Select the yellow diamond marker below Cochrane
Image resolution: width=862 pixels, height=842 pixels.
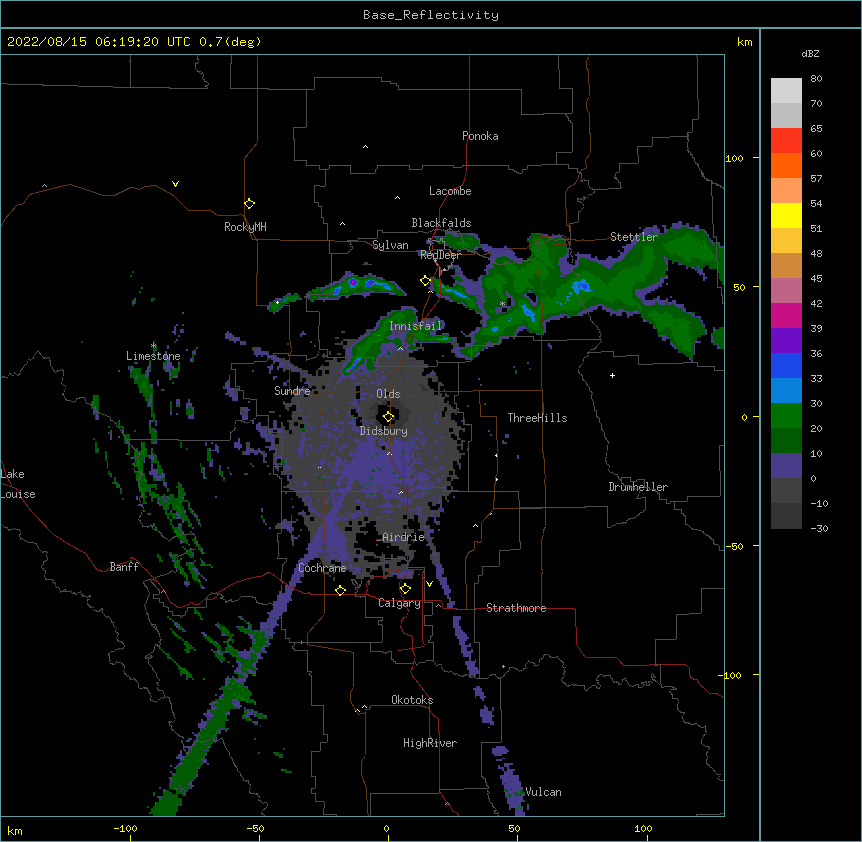pyautogui.click(x=340, y=590)
